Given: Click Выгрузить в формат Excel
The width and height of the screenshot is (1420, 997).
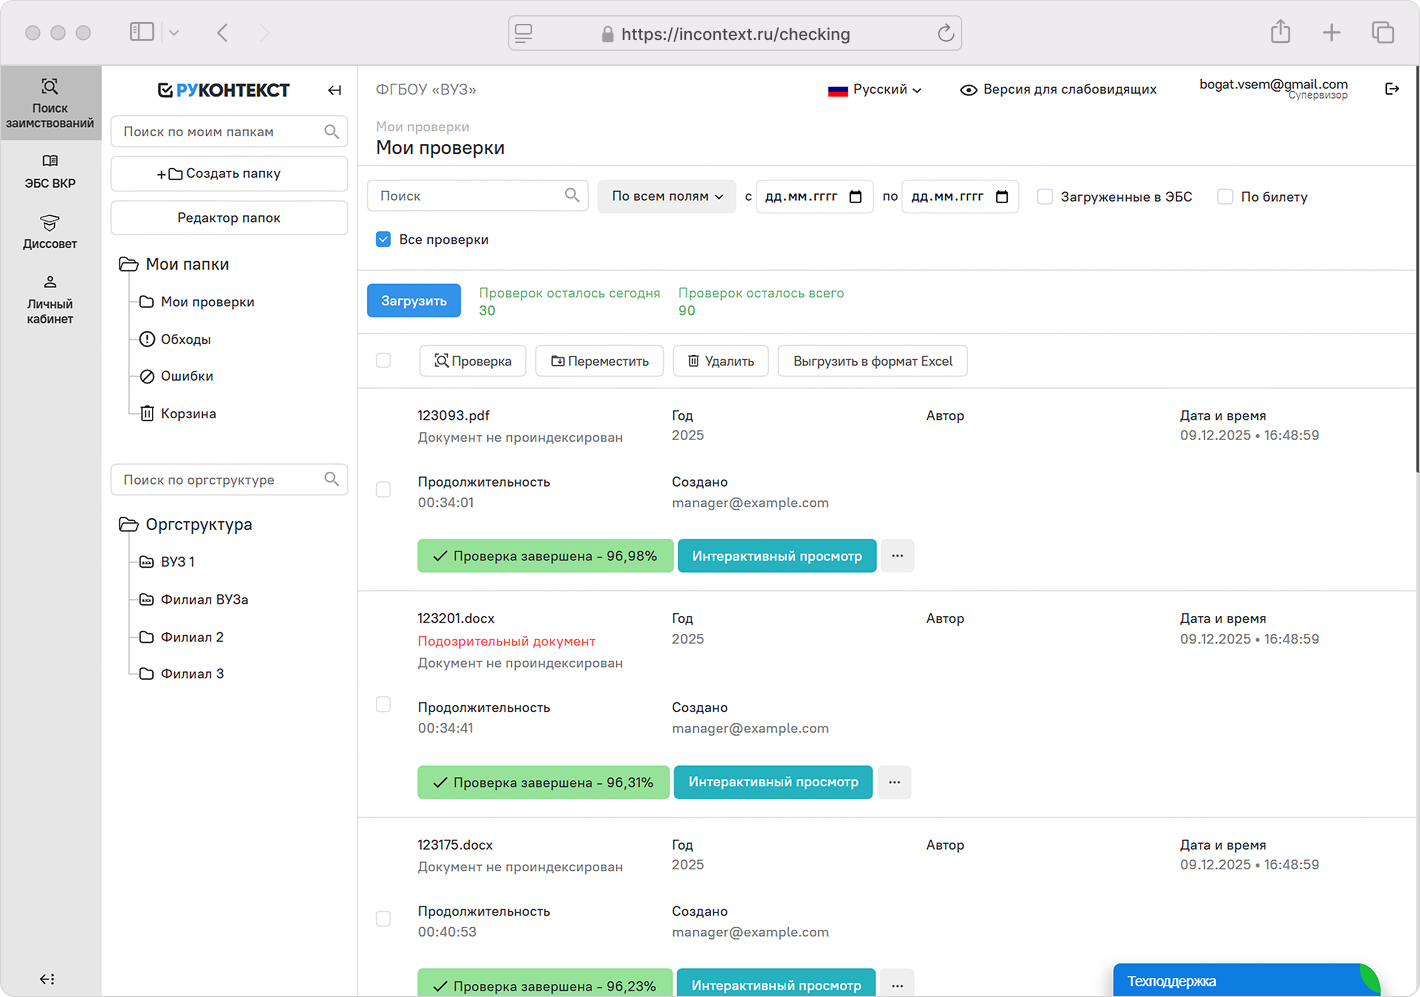Looking at the screenshot, I should (872, 361).
